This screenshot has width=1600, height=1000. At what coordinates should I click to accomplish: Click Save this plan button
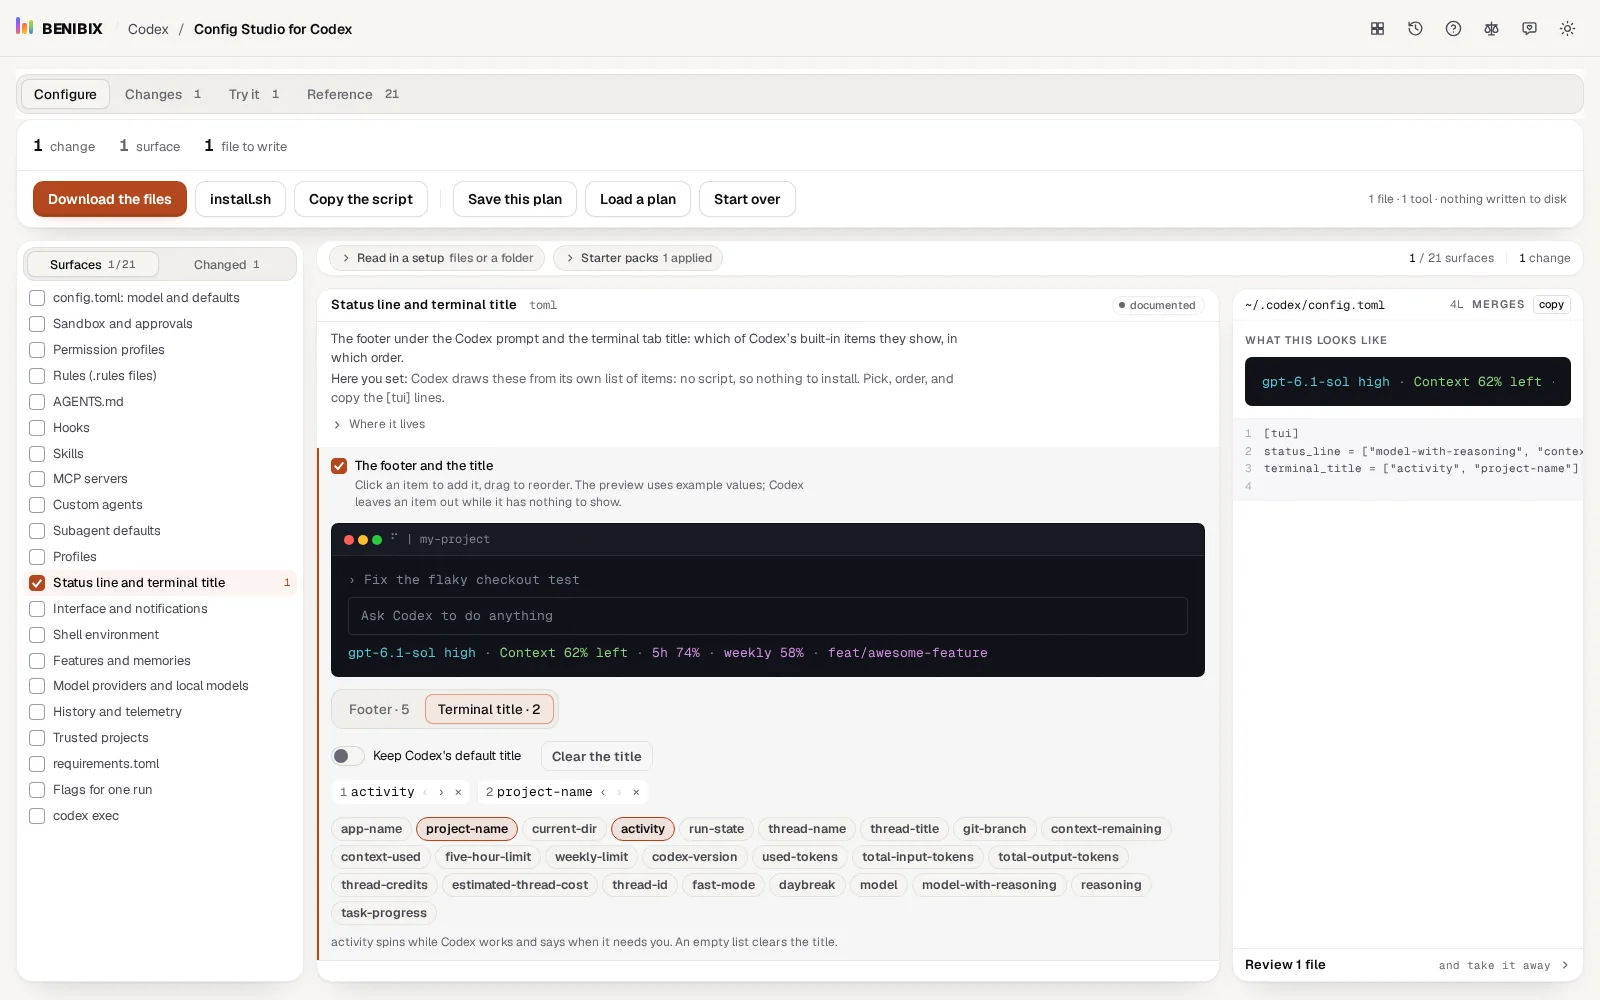[515, 199]
